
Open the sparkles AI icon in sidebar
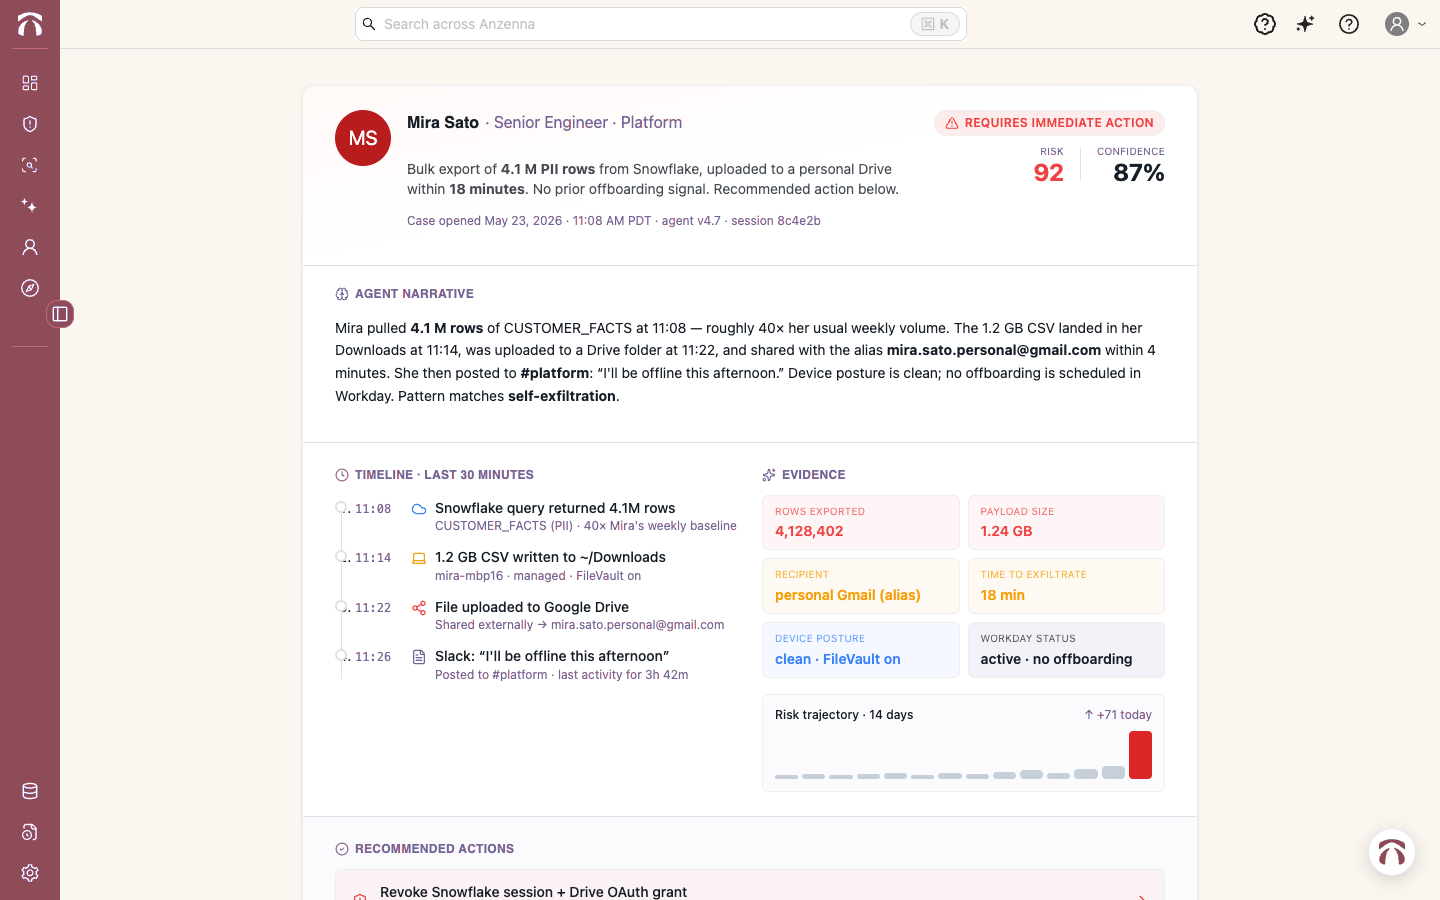pos(30,206)
